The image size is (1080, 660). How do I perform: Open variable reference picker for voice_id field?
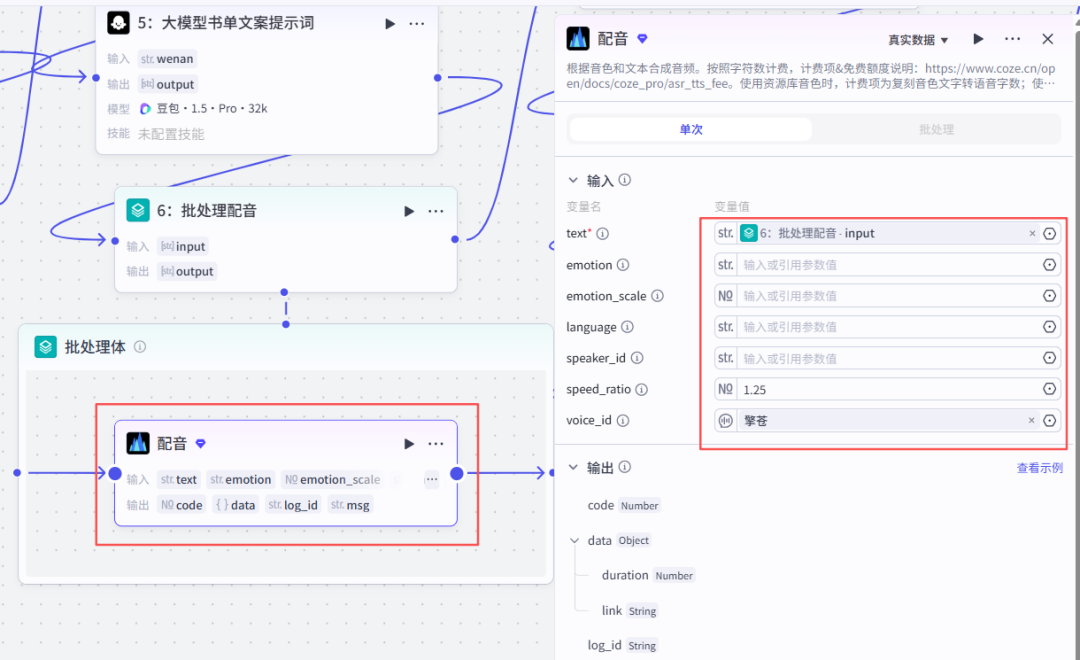pos(1050,420)
